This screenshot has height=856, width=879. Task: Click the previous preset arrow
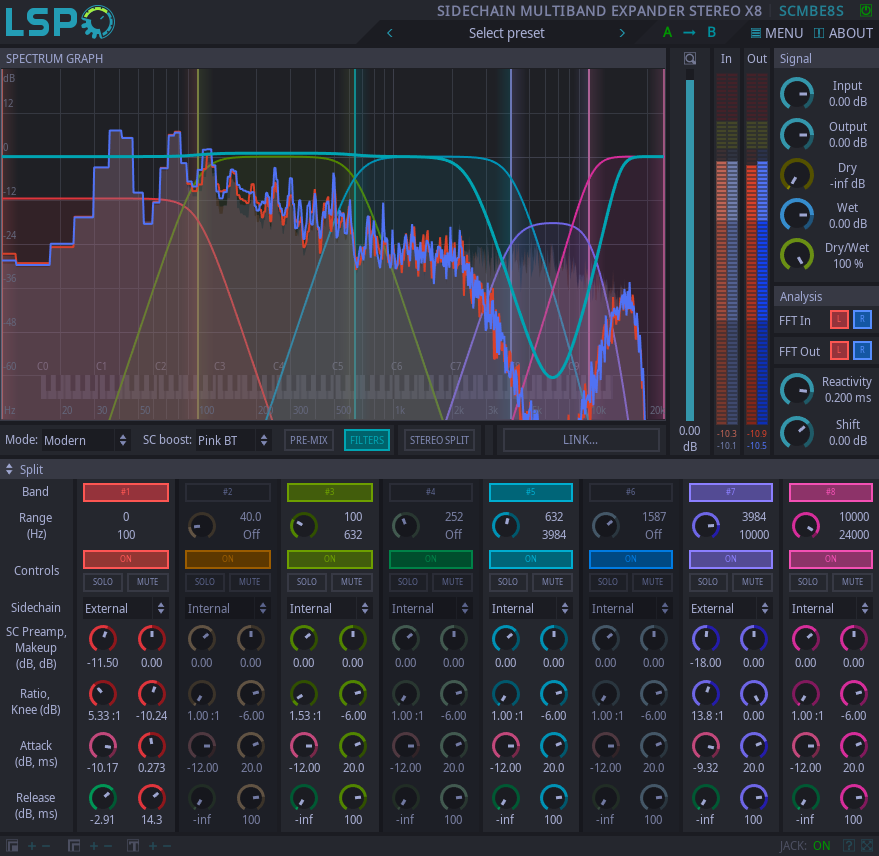pyautogui.click(x=390, y=33)
